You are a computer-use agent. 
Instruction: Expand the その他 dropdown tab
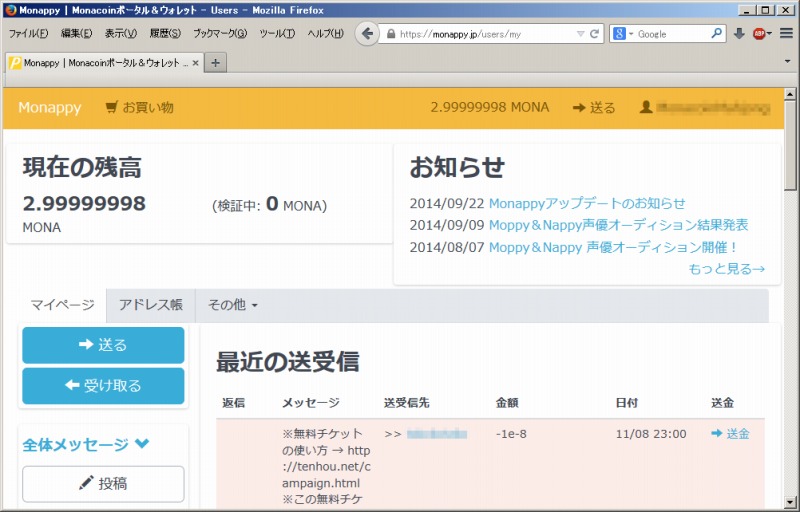(x=232, y=305)
